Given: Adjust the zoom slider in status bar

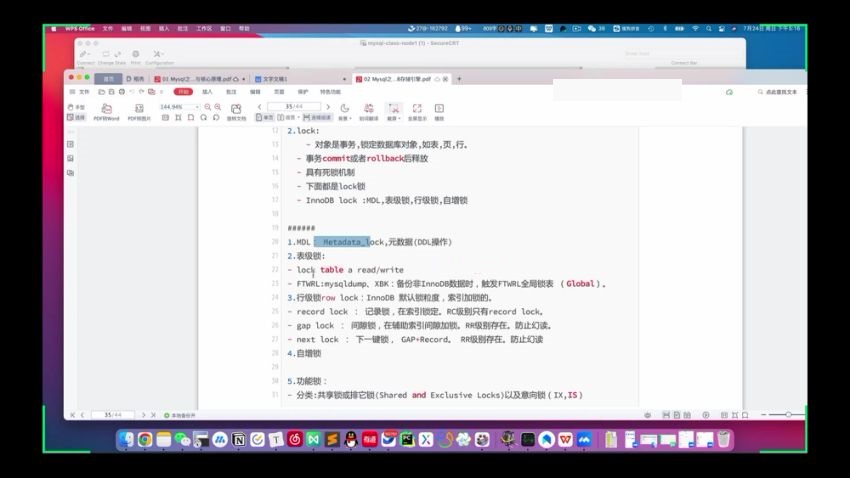Looking at the screenshot, I should 788,415.
